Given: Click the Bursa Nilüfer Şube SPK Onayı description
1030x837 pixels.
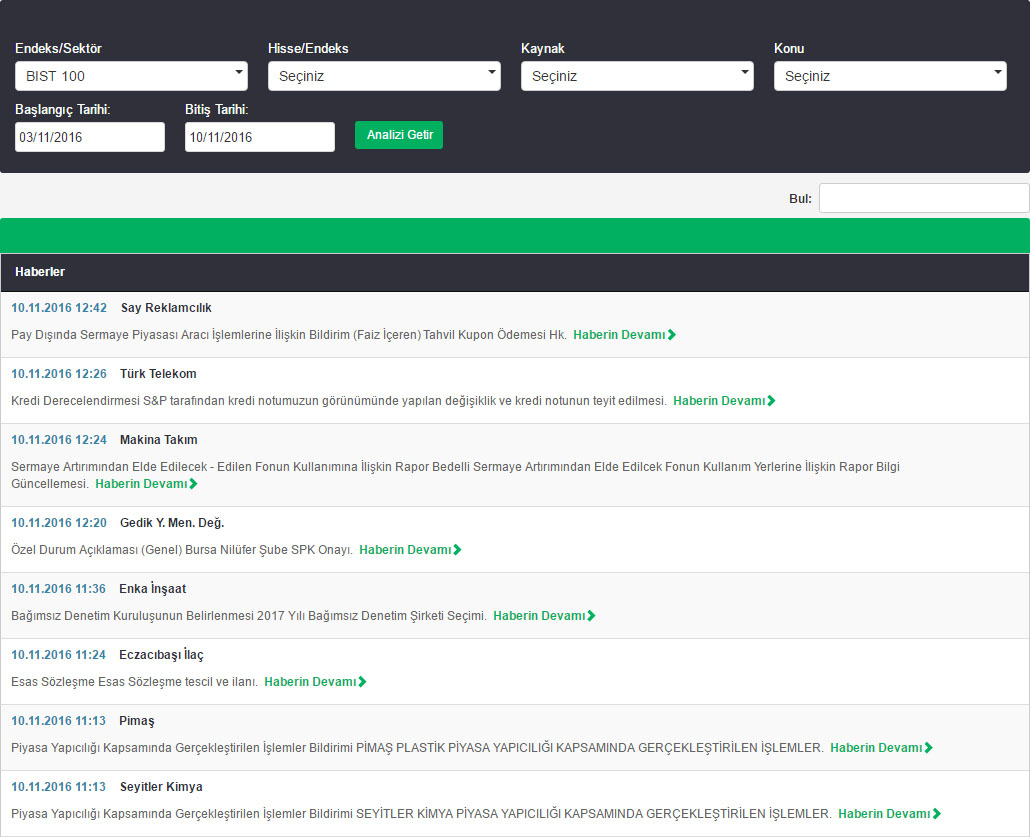Looking at the screenshot, I should click(x=182, y=549).
